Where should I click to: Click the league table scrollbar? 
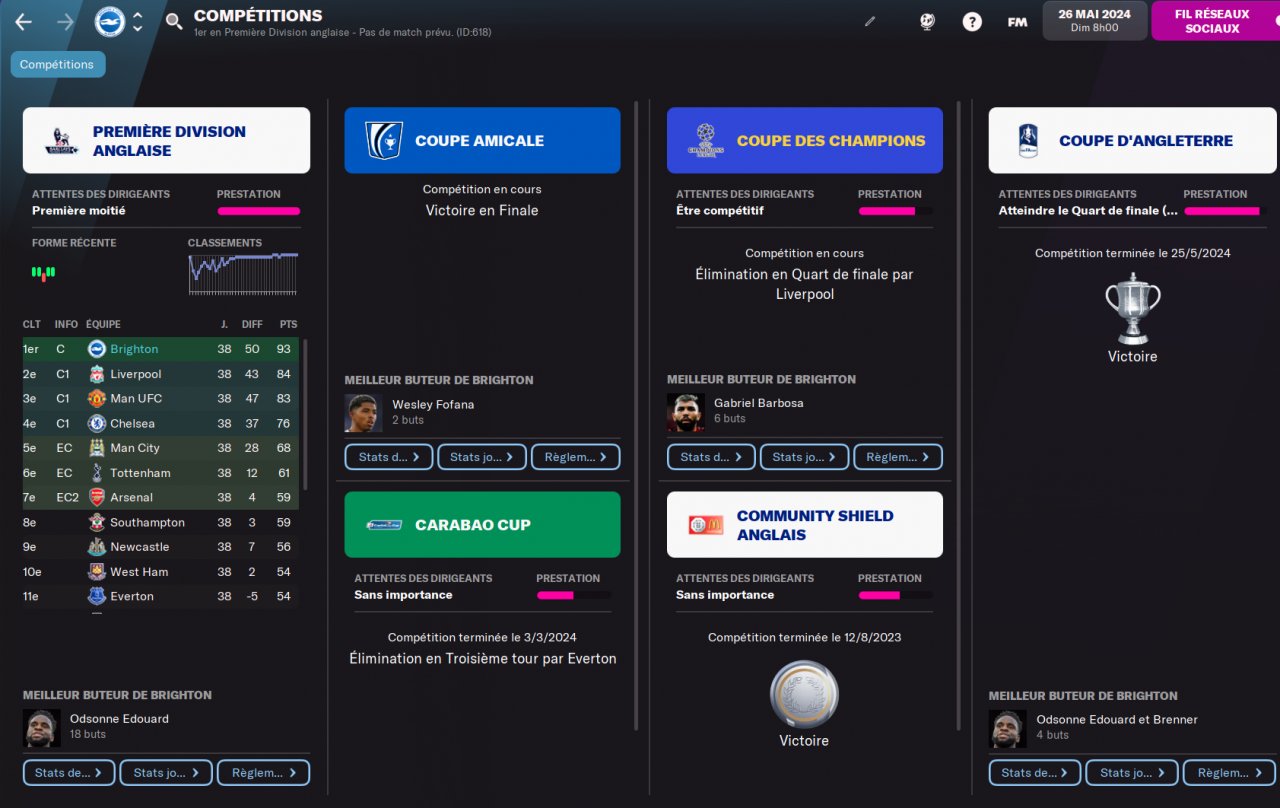[305, 414]
